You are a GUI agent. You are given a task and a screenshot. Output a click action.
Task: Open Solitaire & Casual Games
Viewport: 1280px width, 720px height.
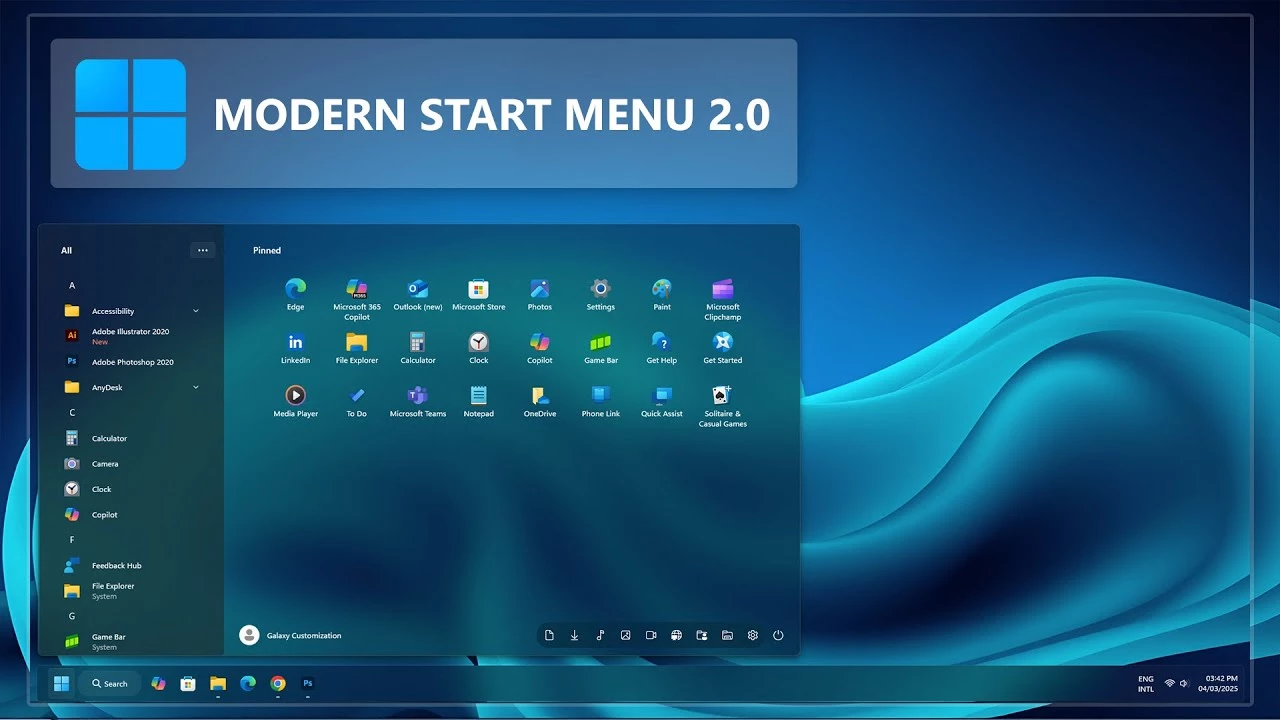[723, 406]
